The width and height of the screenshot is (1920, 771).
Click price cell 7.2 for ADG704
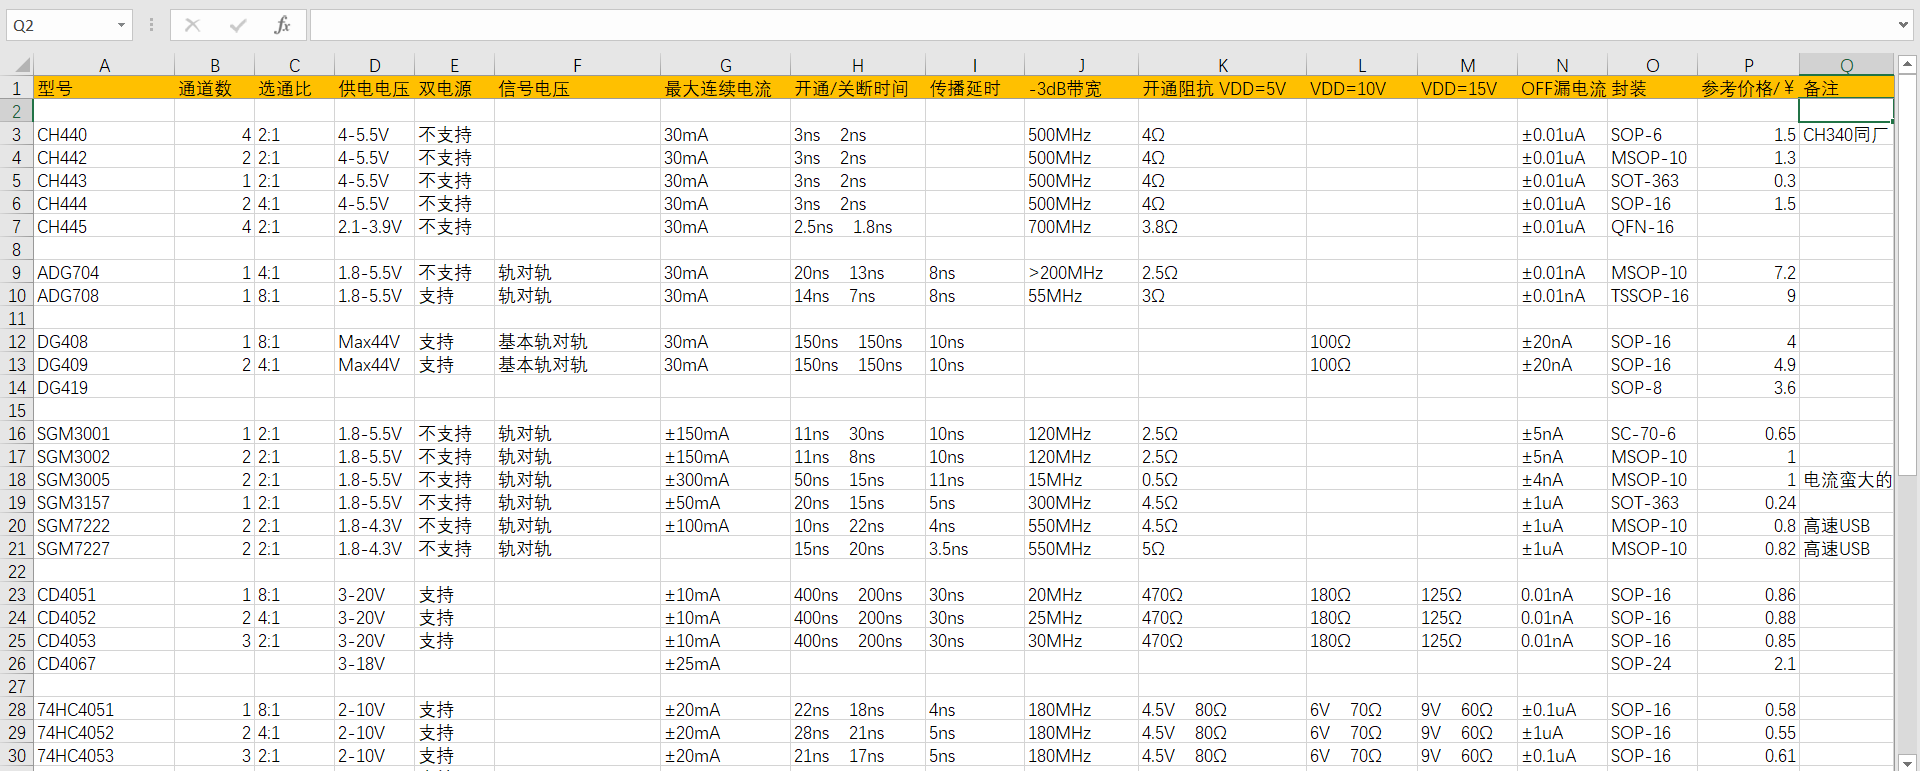coord(1748,272)
